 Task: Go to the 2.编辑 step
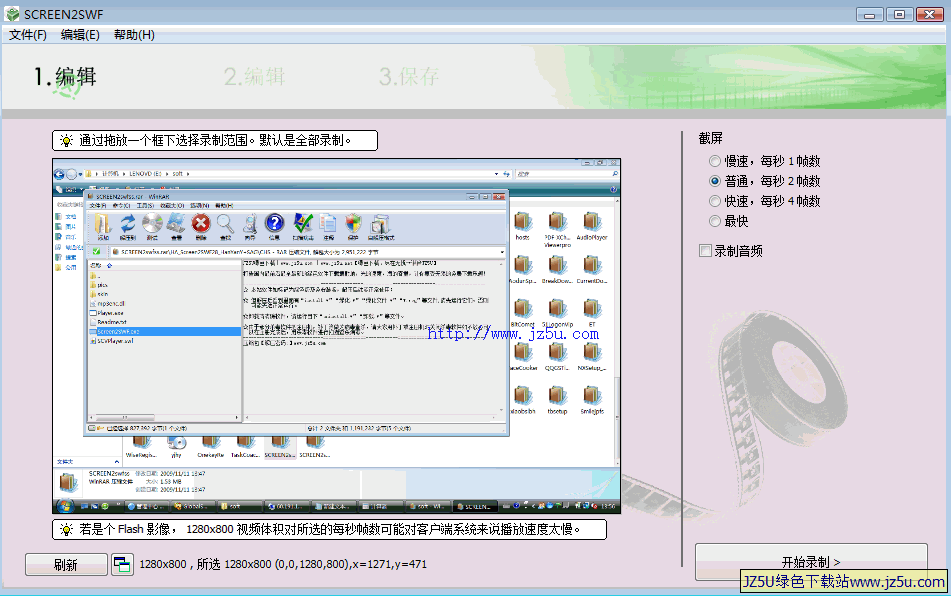[254, 77]
